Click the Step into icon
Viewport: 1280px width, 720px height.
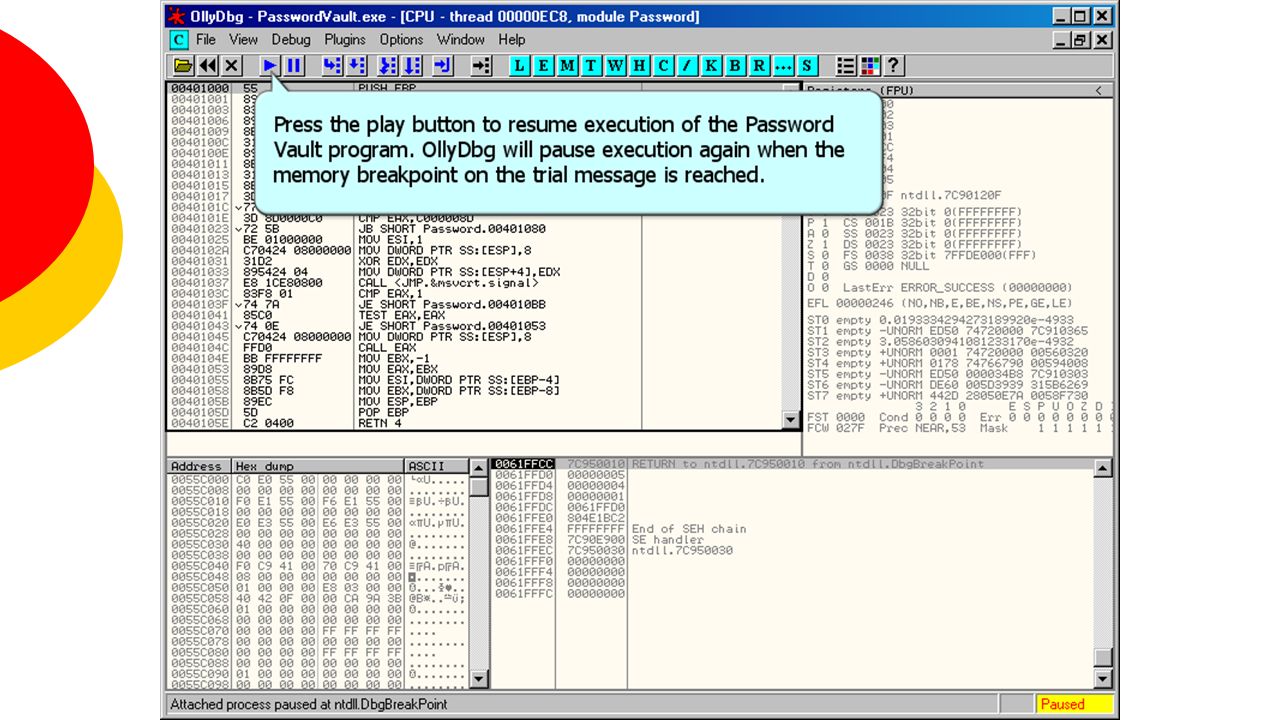[x=332, y=66]
